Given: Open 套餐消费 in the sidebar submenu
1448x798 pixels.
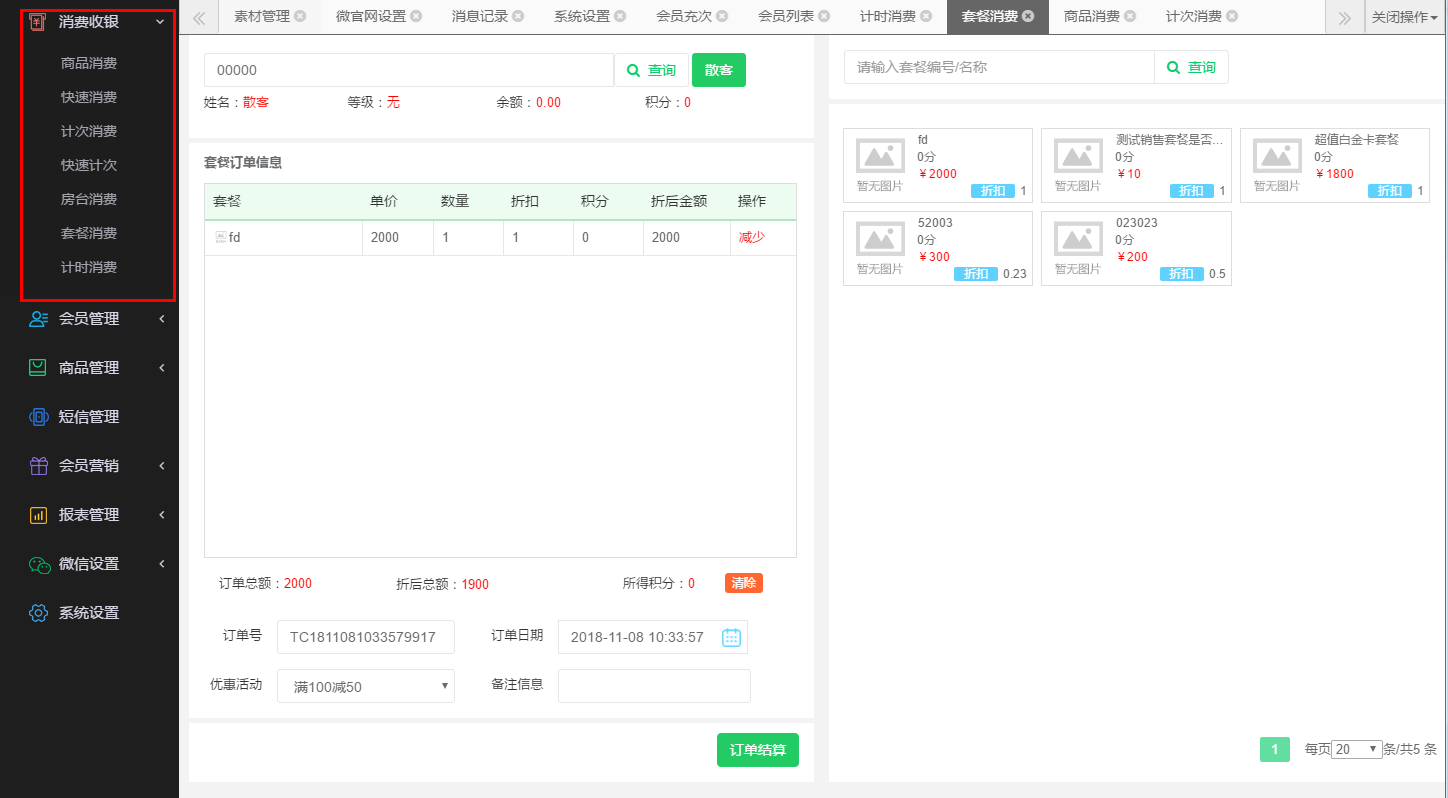Looking at the screenshot, I should (x=89, y=233).
